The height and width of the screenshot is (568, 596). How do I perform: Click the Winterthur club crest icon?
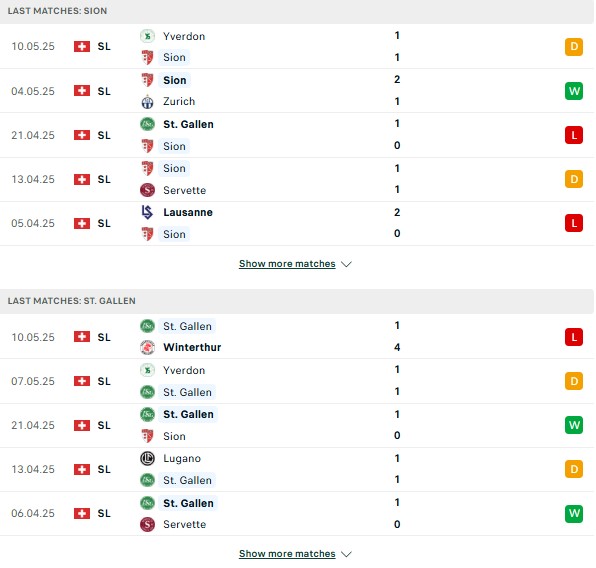click(x=147, y=347)
